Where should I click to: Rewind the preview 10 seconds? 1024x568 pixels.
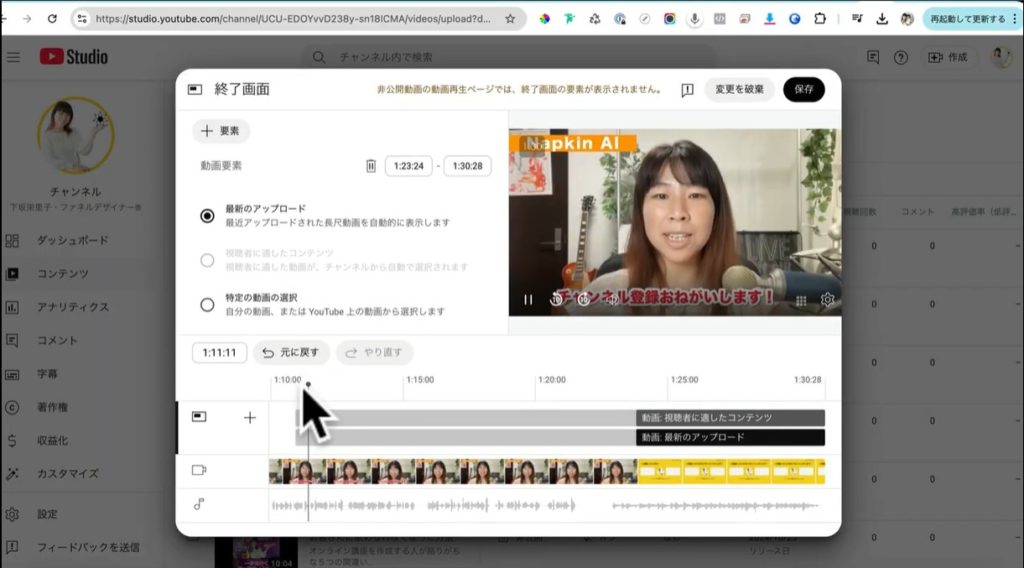click(556, 299)
